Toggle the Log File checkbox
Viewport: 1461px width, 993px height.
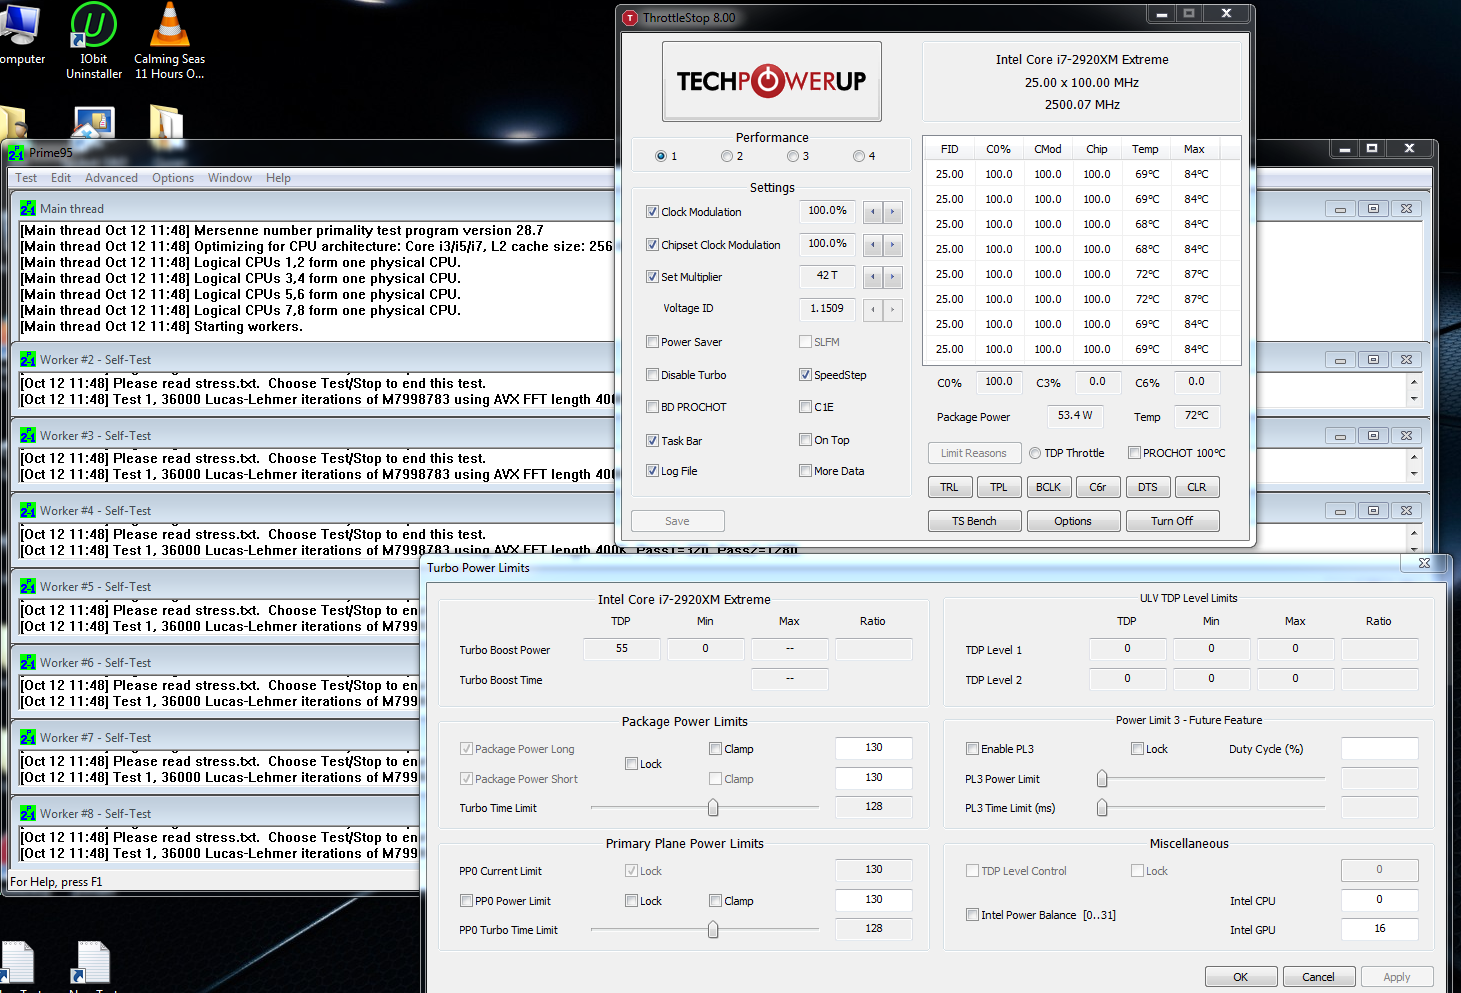pyautogui.click(x=652, y=471)
